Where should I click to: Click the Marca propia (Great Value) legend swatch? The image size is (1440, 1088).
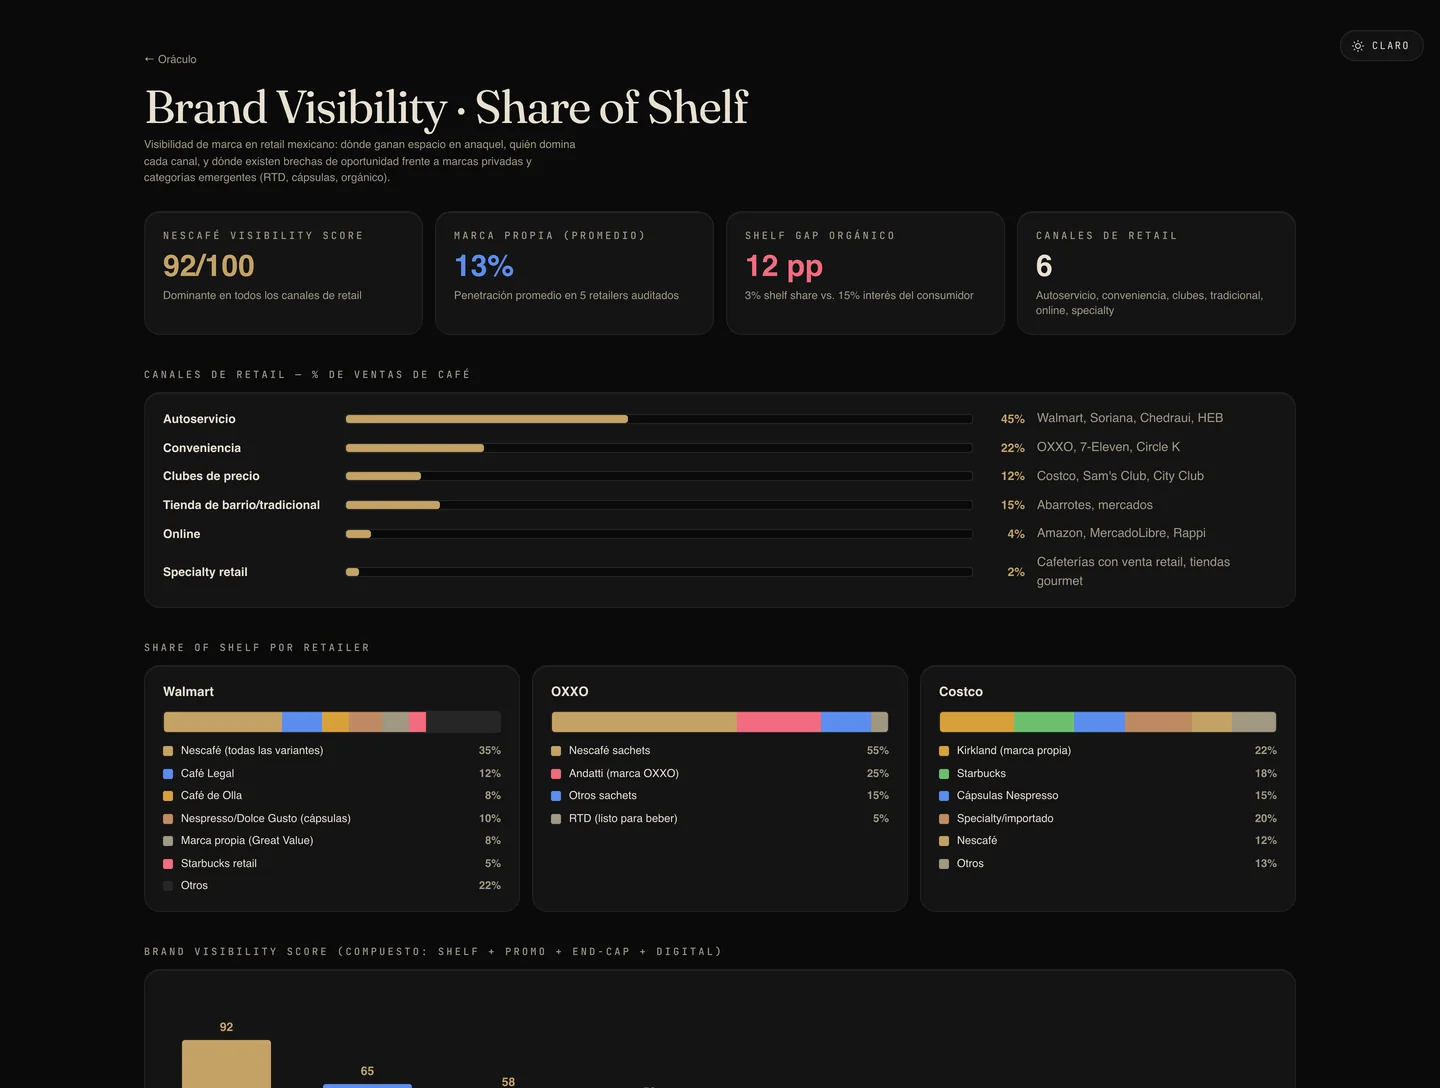click(168, 841)
